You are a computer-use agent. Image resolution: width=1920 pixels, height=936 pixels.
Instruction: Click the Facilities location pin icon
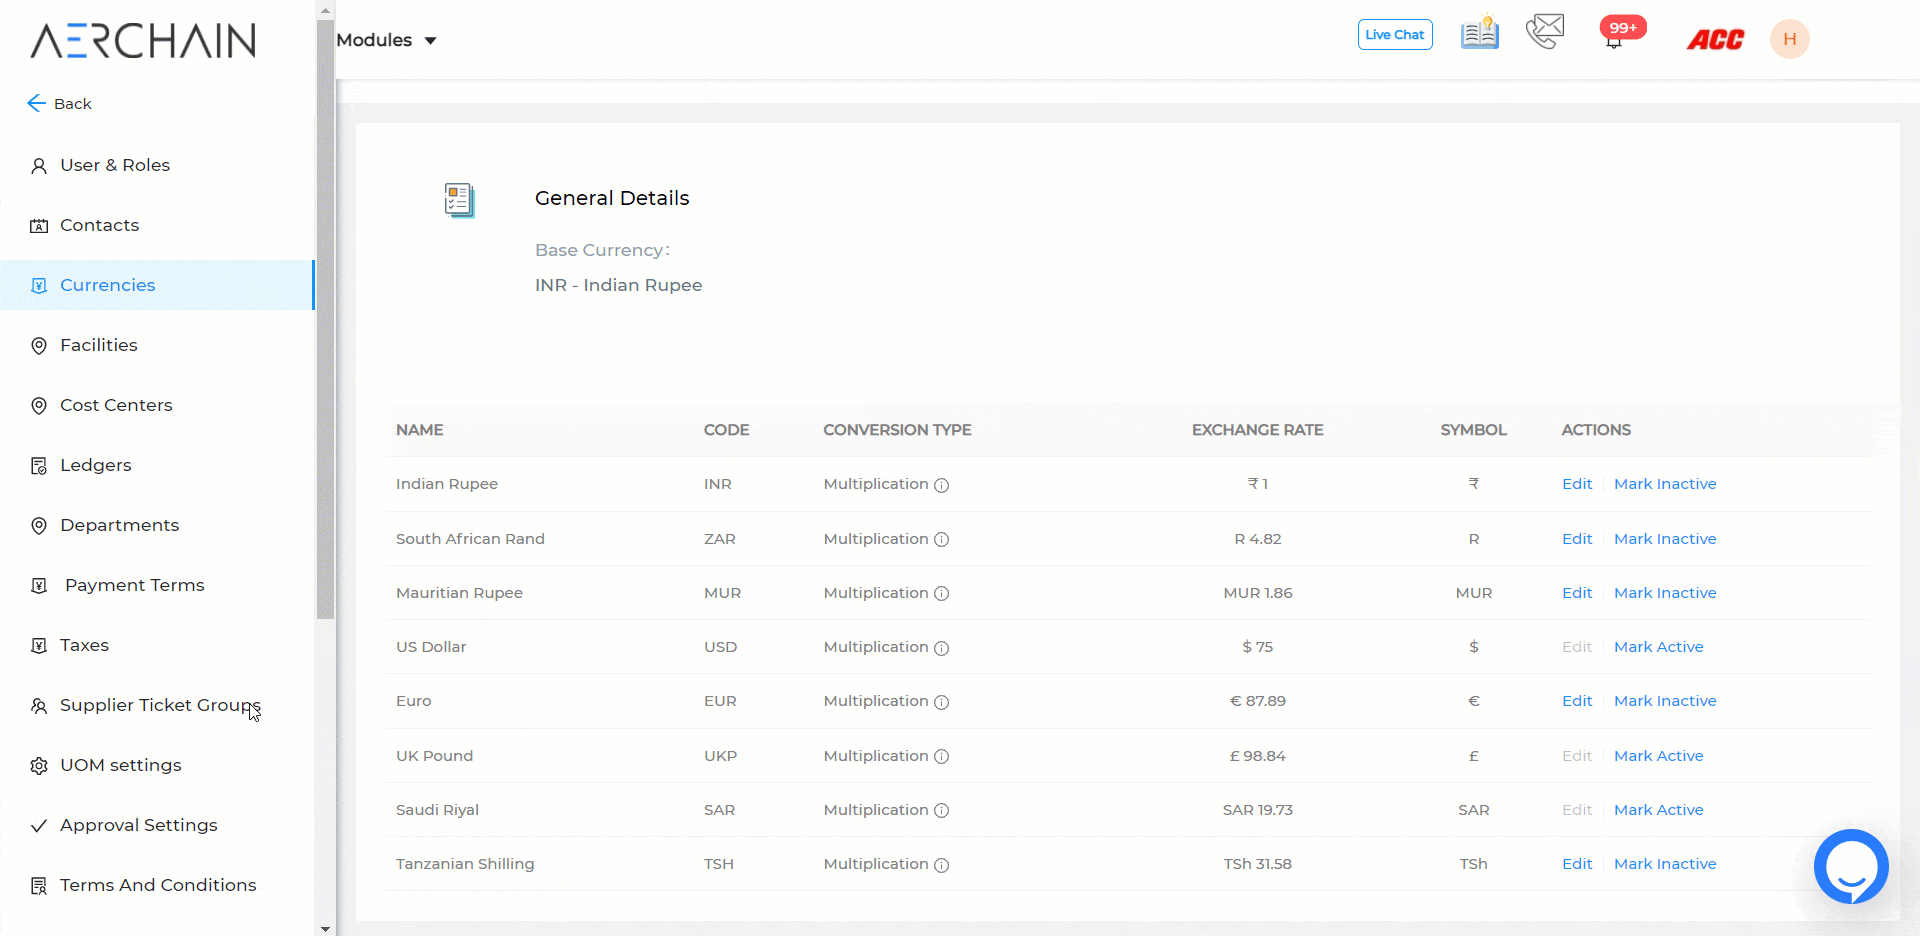[x=39, y=346]
